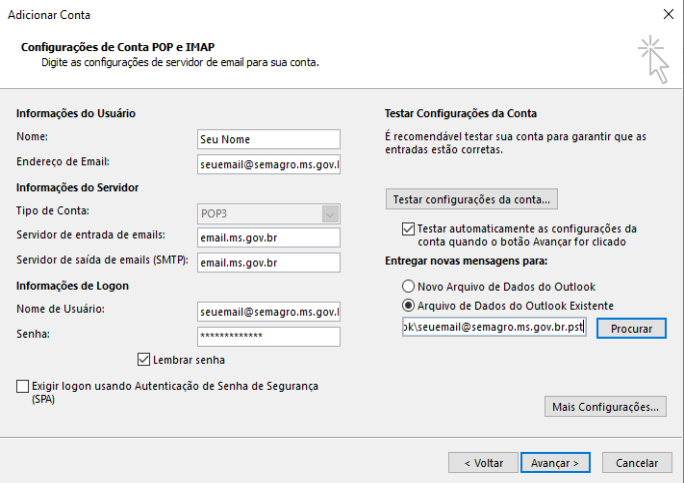
Task: Go back with the Voltar button
Action: pos(482,463)
